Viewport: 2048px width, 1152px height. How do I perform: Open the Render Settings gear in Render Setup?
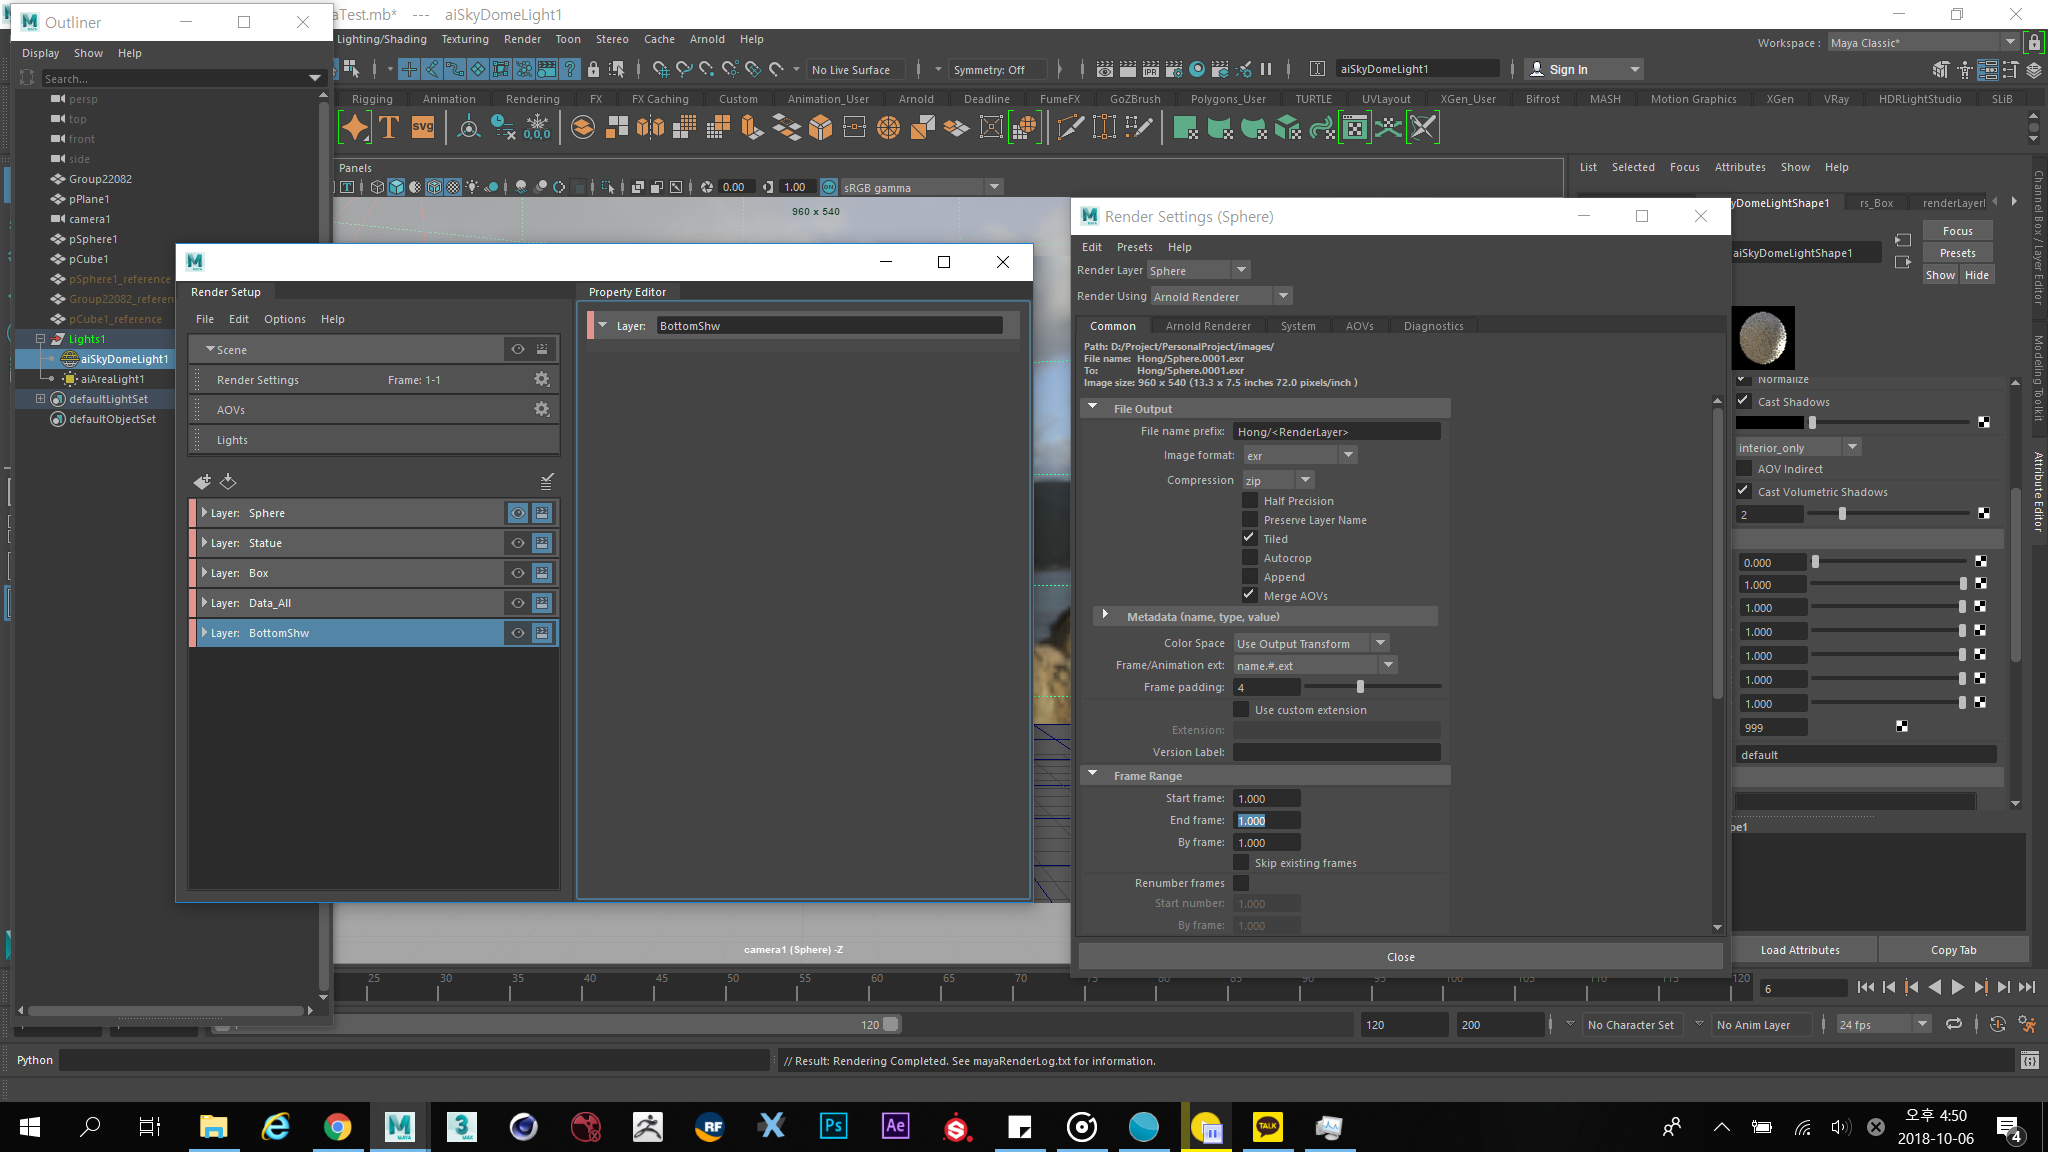coord(541,379)
